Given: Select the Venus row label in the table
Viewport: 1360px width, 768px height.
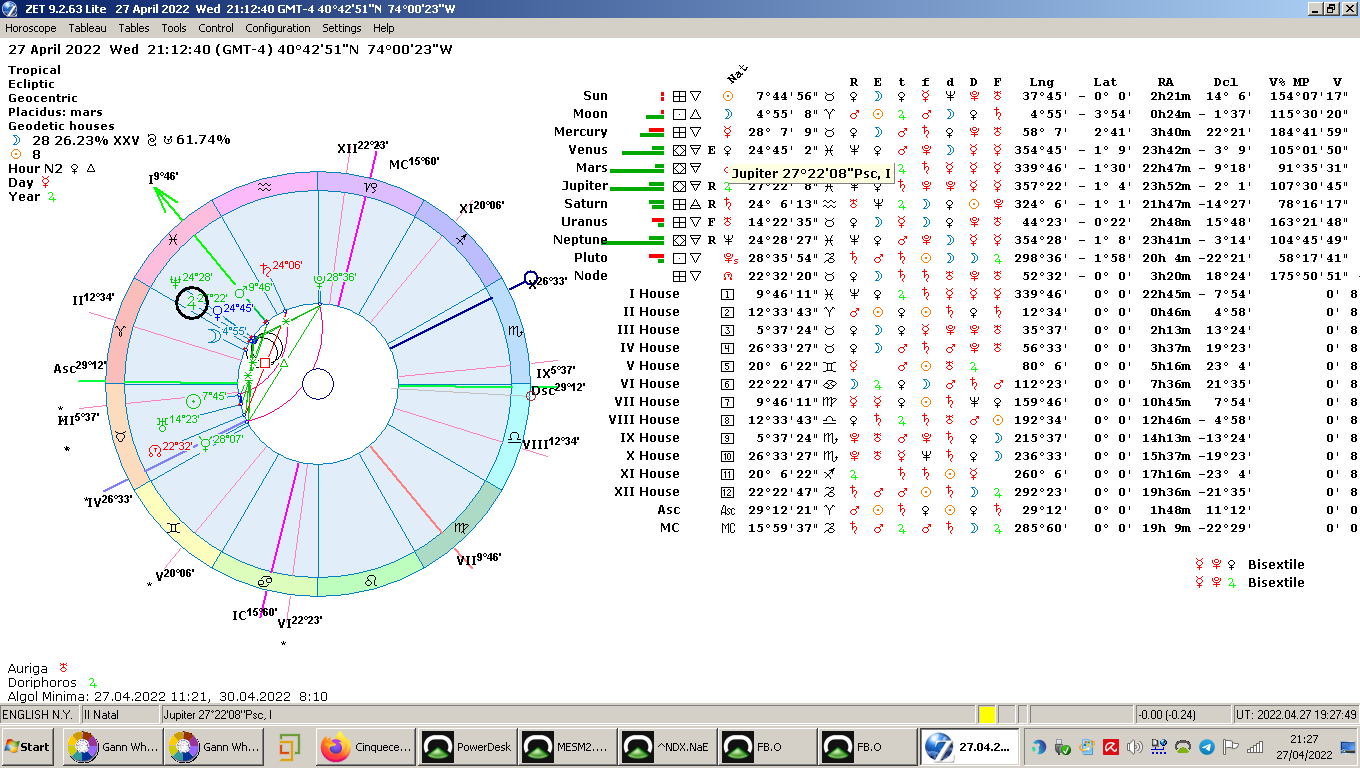Looking at the screenshot, I should click(588, 150).
